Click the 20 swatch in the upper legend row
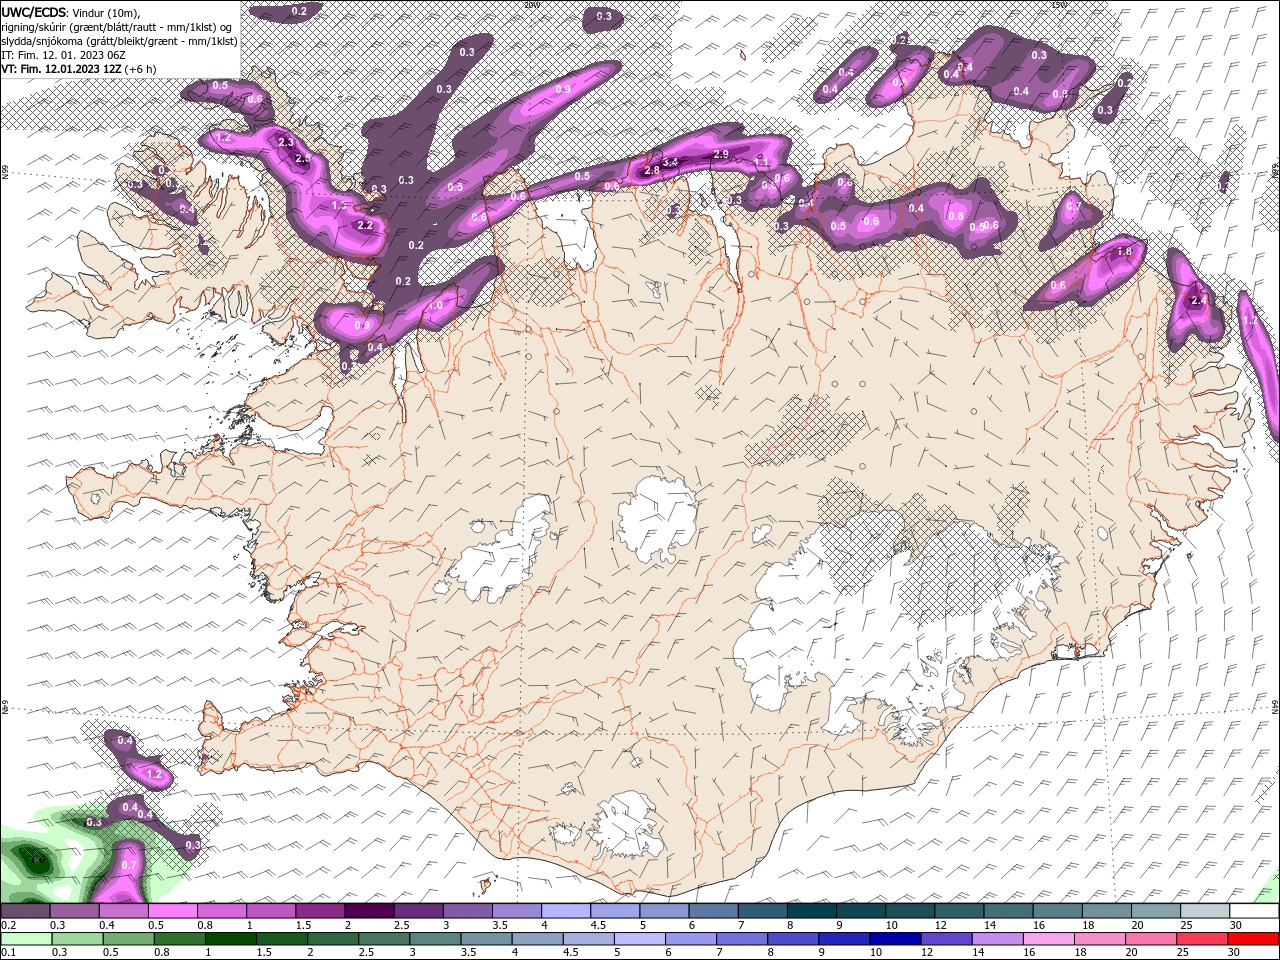1280x960 pixels. [1156, 911]
